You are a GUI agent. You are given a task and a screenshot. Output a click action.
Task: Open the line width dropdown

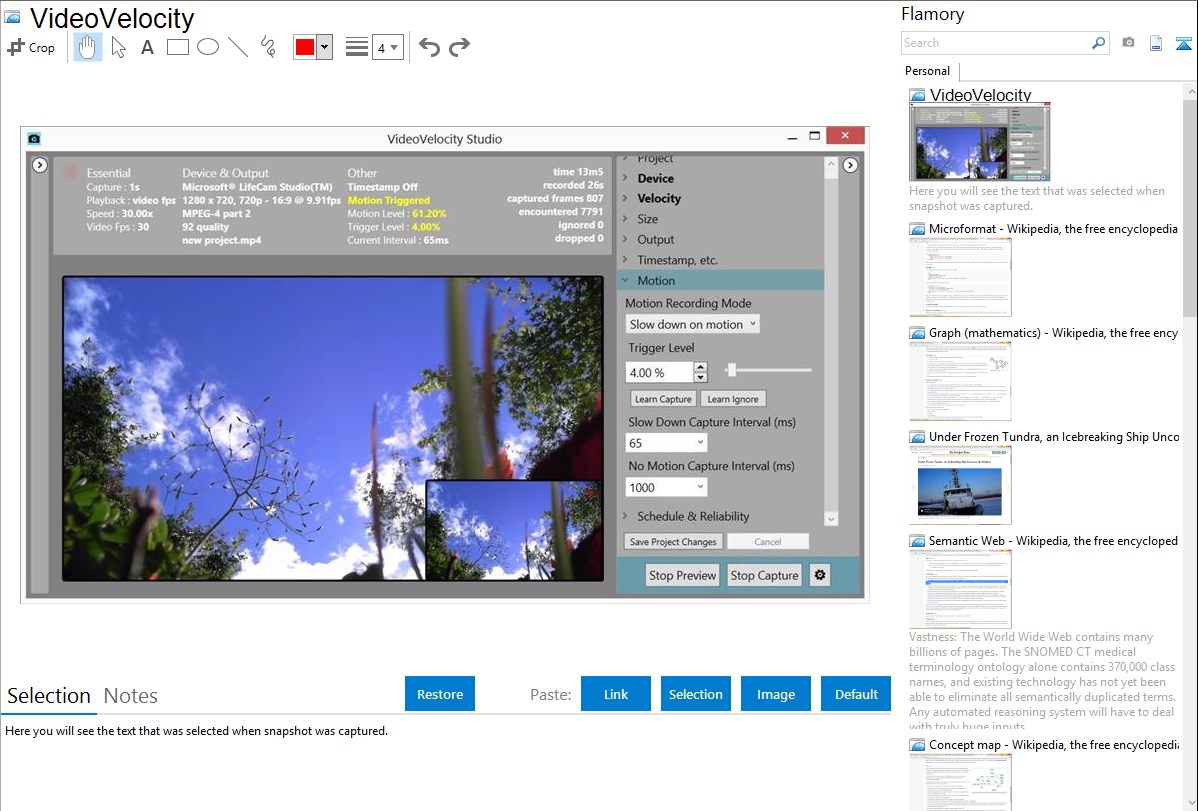click(387, 47)
